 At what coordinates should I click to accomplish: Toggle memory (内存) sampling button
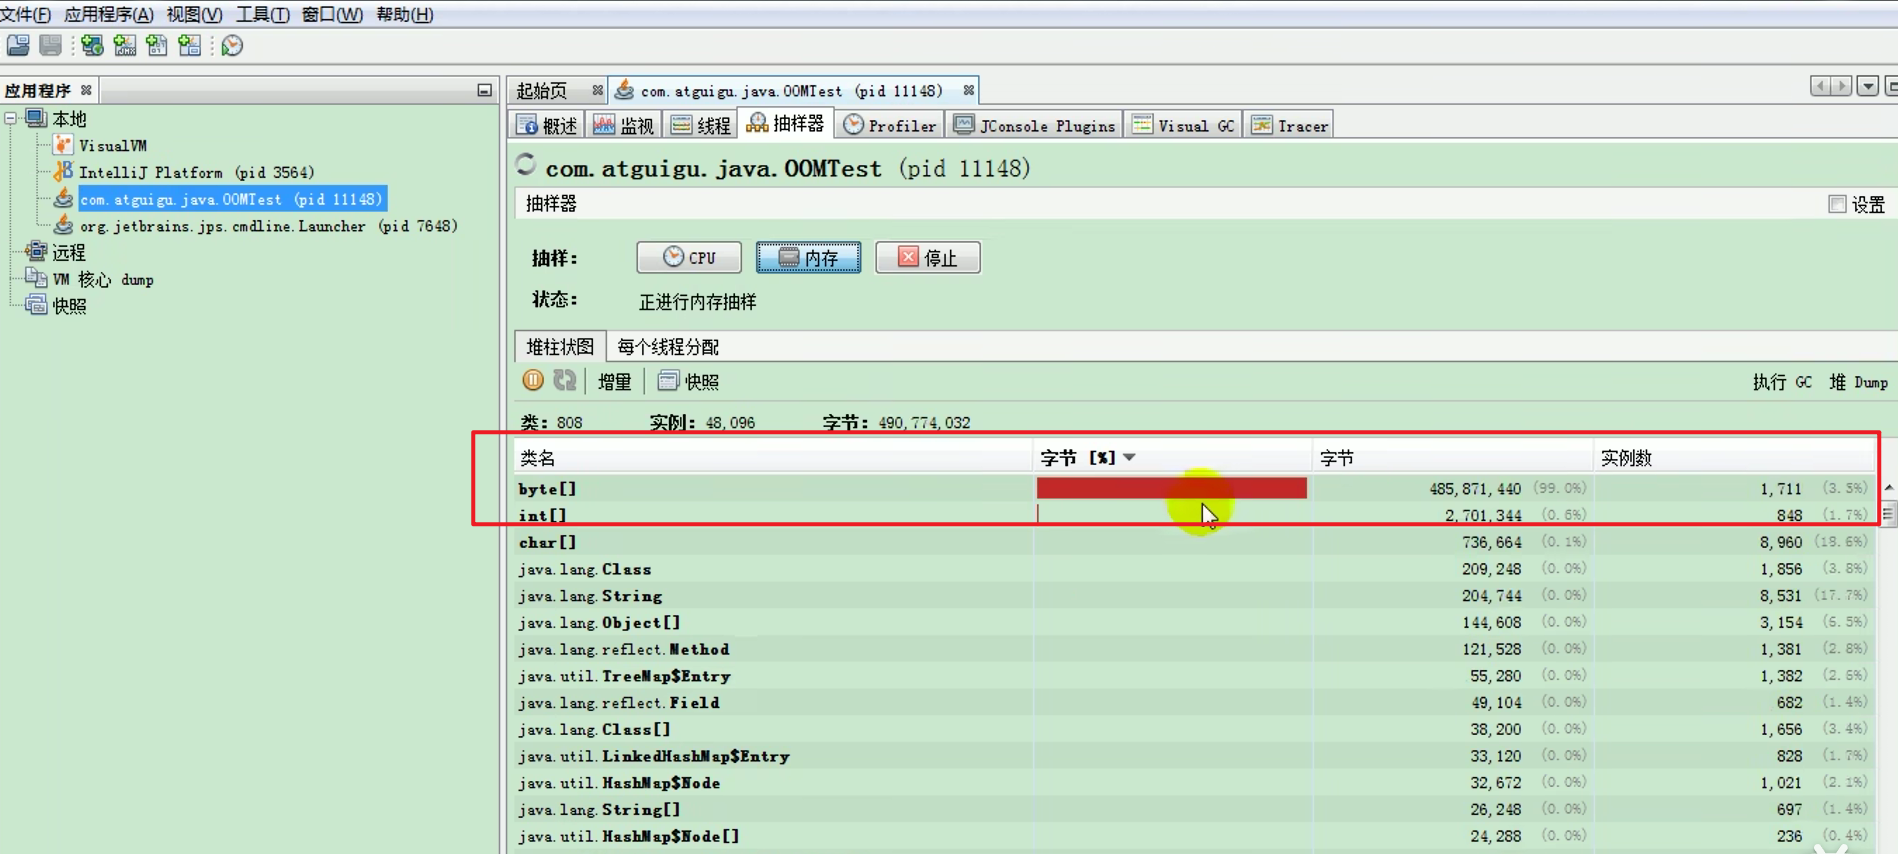[808, 258]
